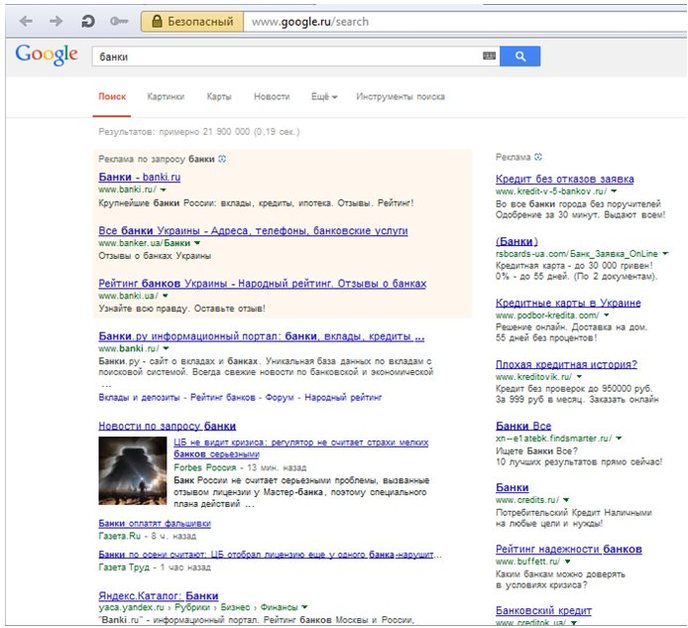Click Forbes Россия source text
The height and width of the screenshot is (628, 688).
[x=205, y=467]
